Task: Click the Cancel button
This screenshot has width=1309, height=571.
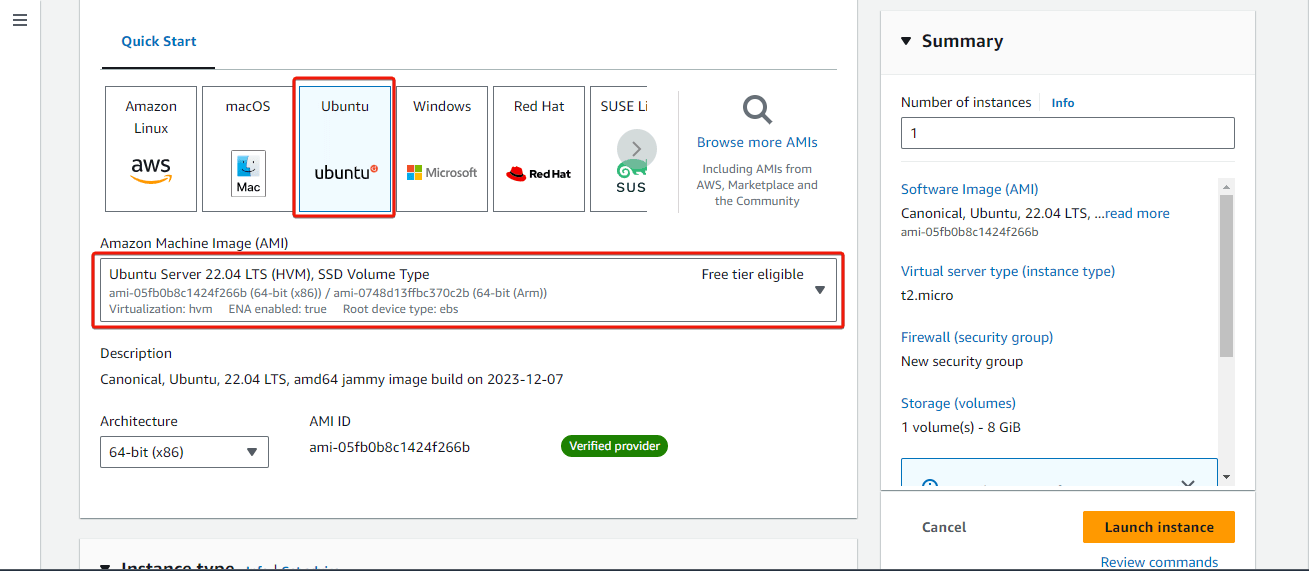Action: (x=944, y=527)
